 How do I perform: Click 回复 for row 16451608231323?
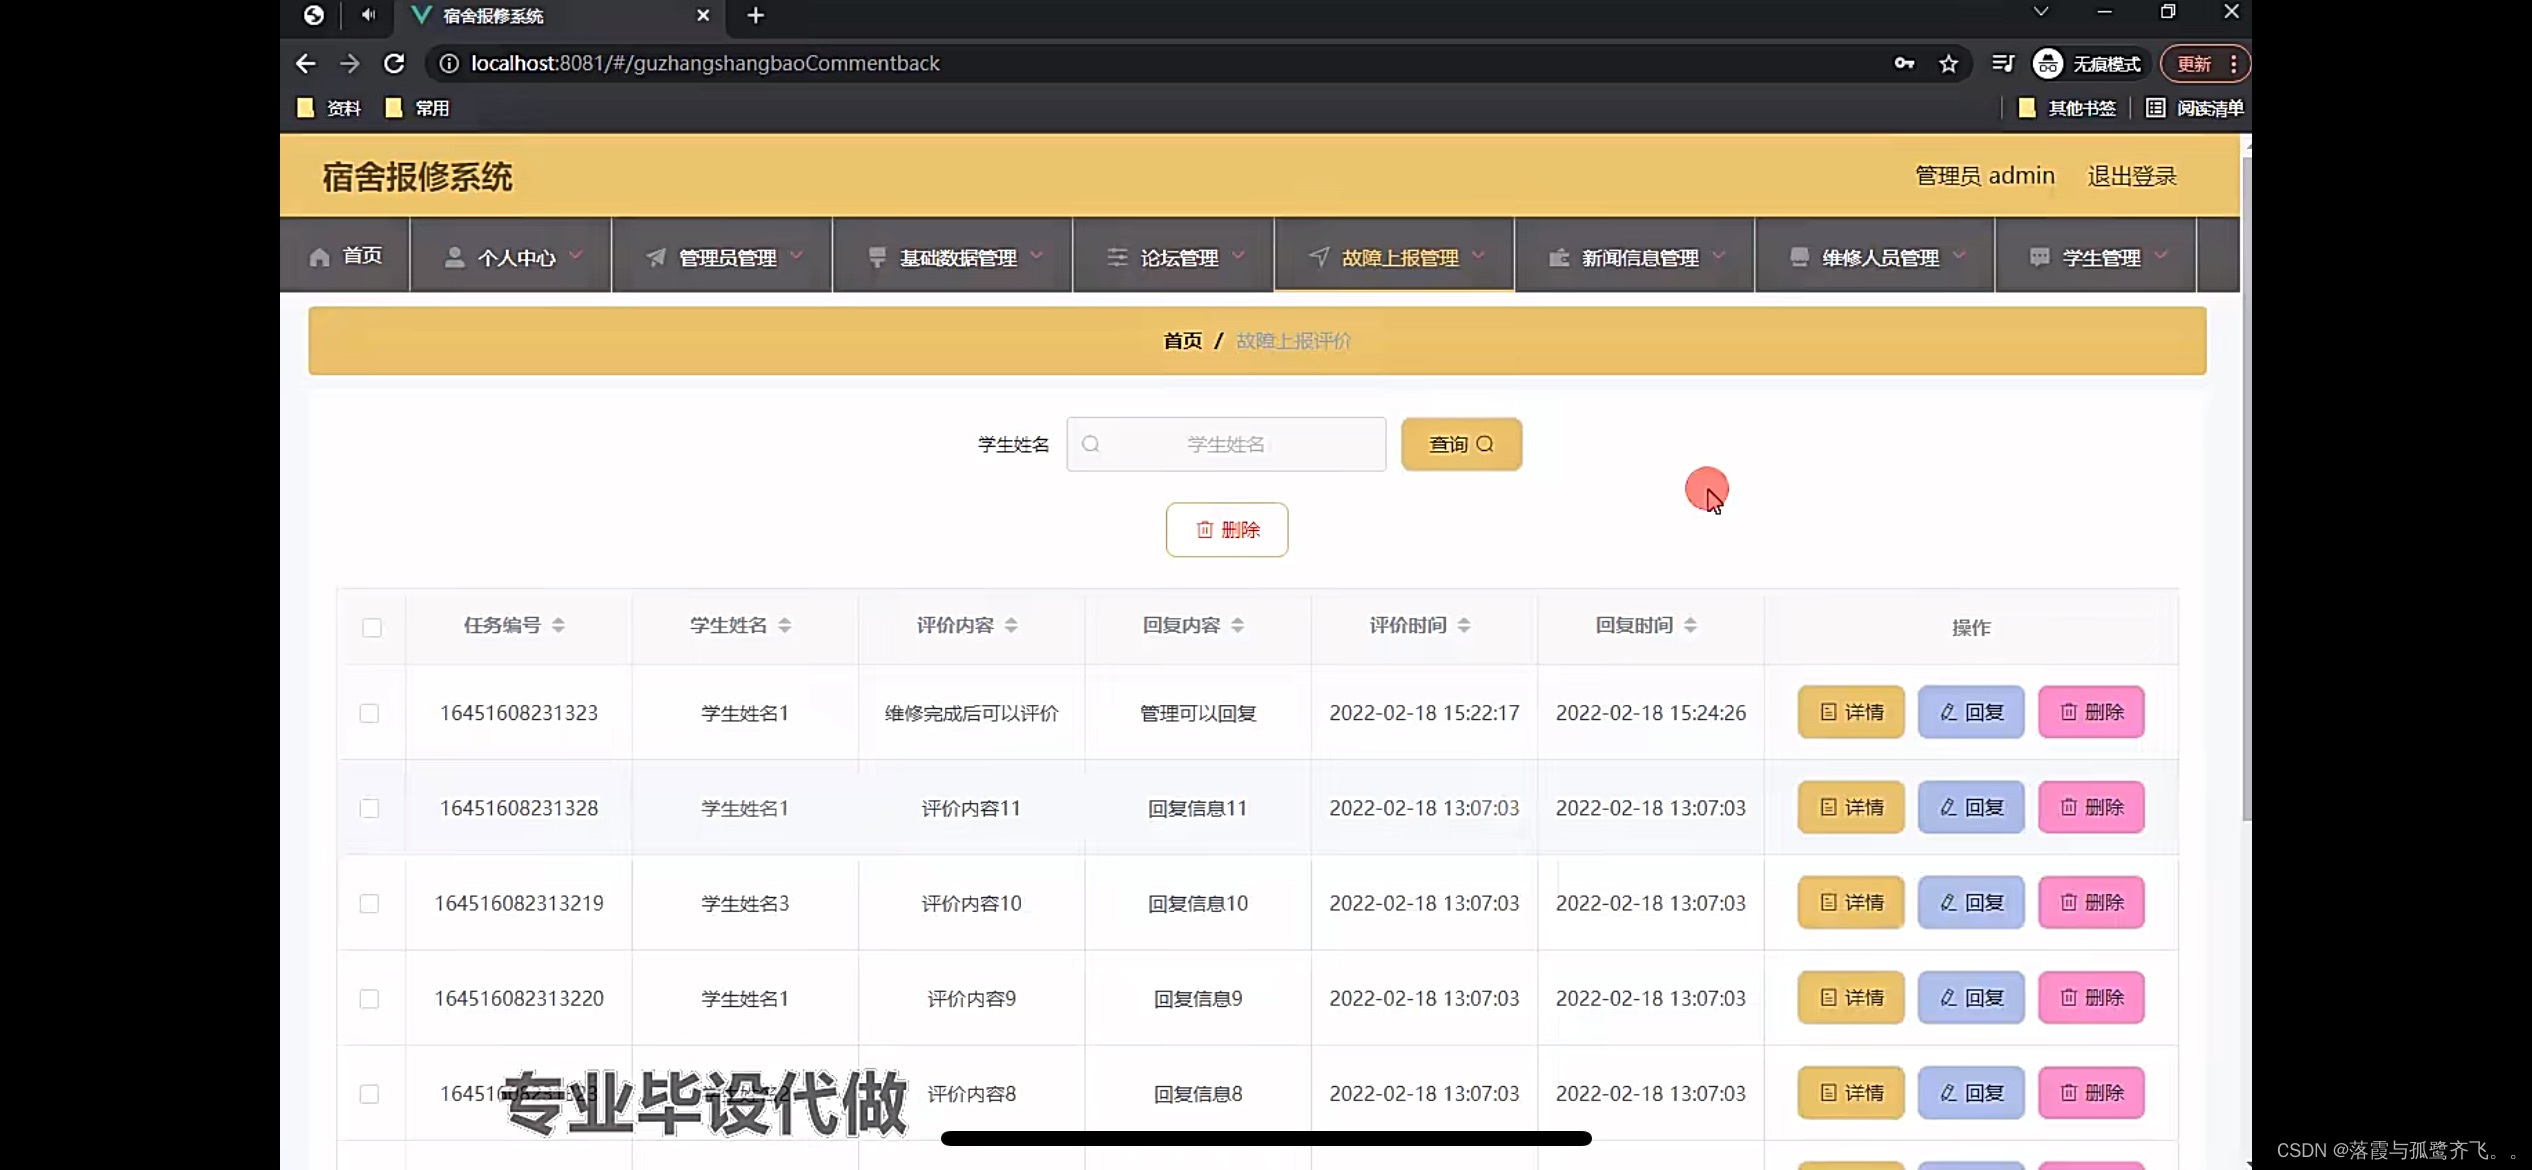pos(1971,712)
